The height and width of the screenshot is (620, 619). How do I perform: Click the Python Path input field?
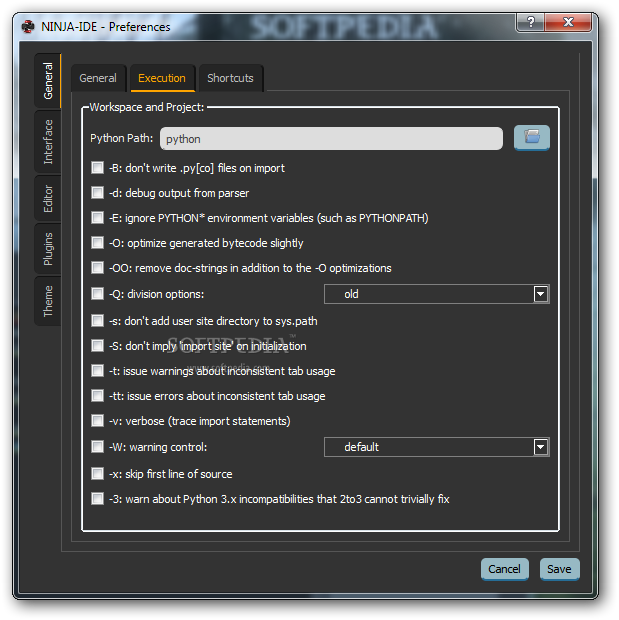[331, 138]
